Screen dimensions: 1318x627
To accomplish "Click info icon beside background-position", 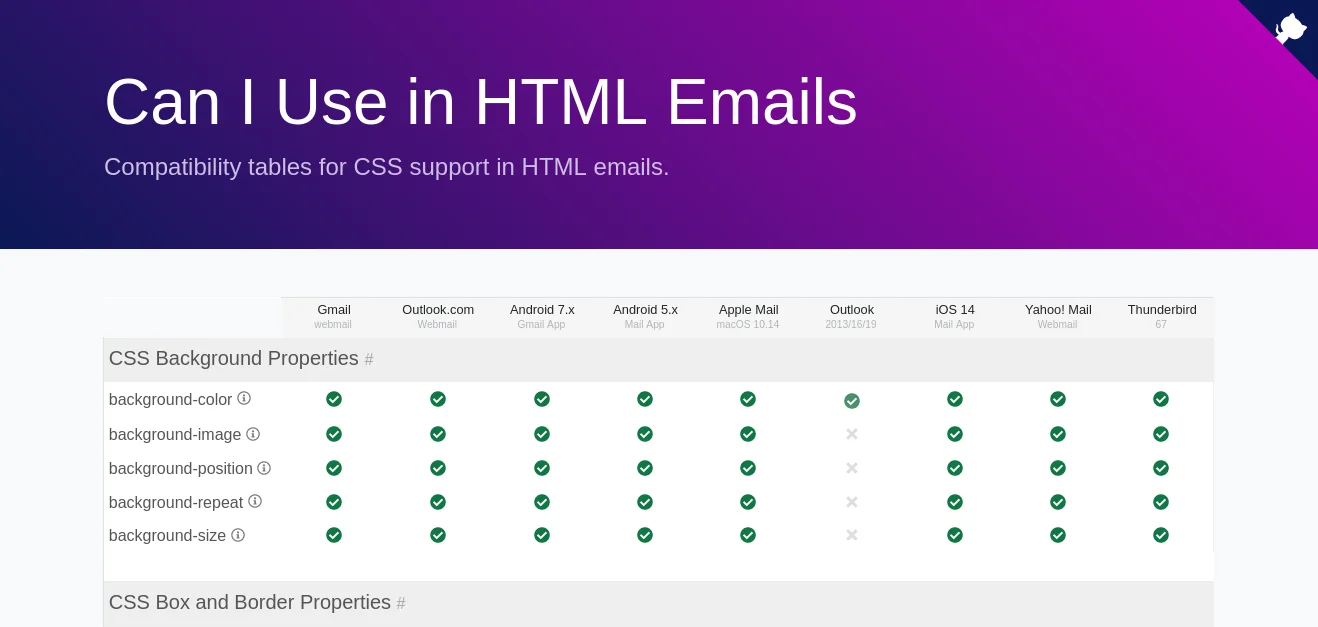I will coord(264,468).
